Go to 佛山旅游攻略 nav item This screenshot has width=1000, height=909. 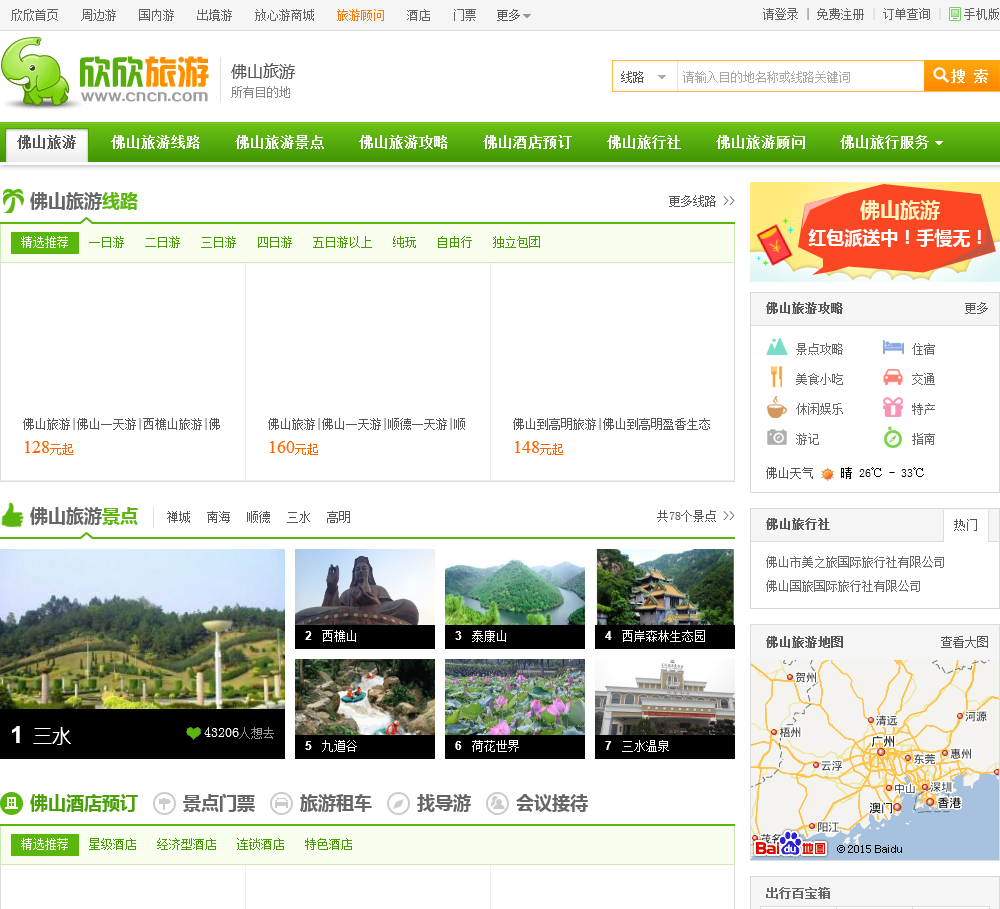403,142
